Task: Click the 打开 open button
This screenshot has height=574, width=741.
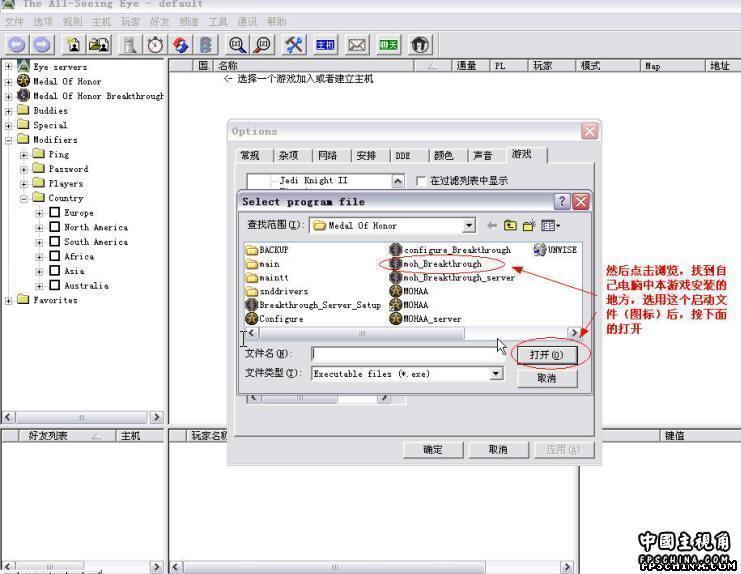Action: point(547,355)
